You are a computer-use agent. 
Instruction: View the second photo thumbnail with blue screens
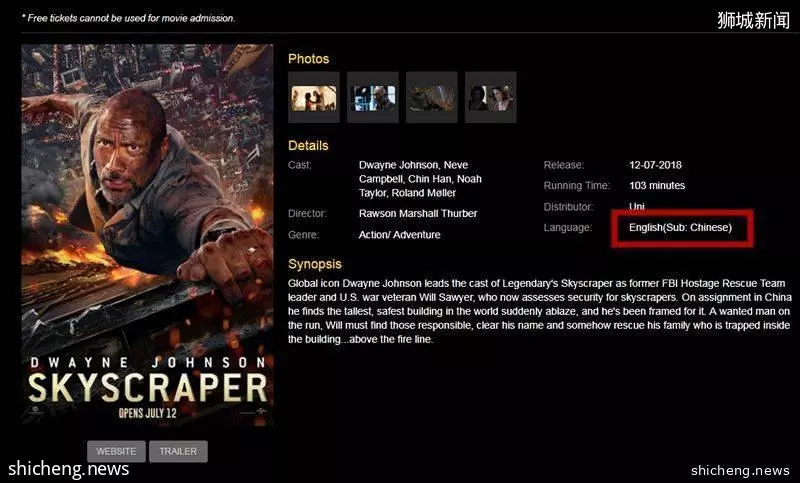pos(373,97)
